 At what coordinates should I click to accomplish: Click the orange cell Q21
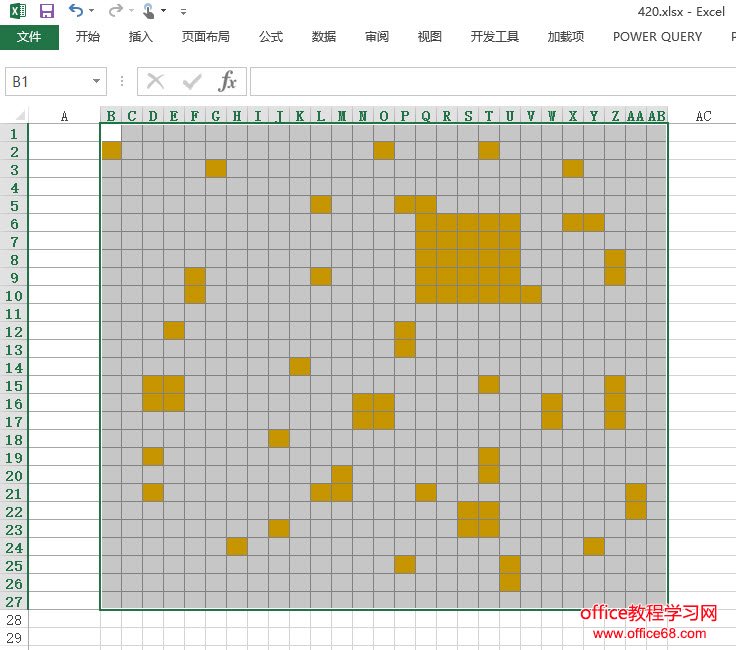click(x=426, y=492)
